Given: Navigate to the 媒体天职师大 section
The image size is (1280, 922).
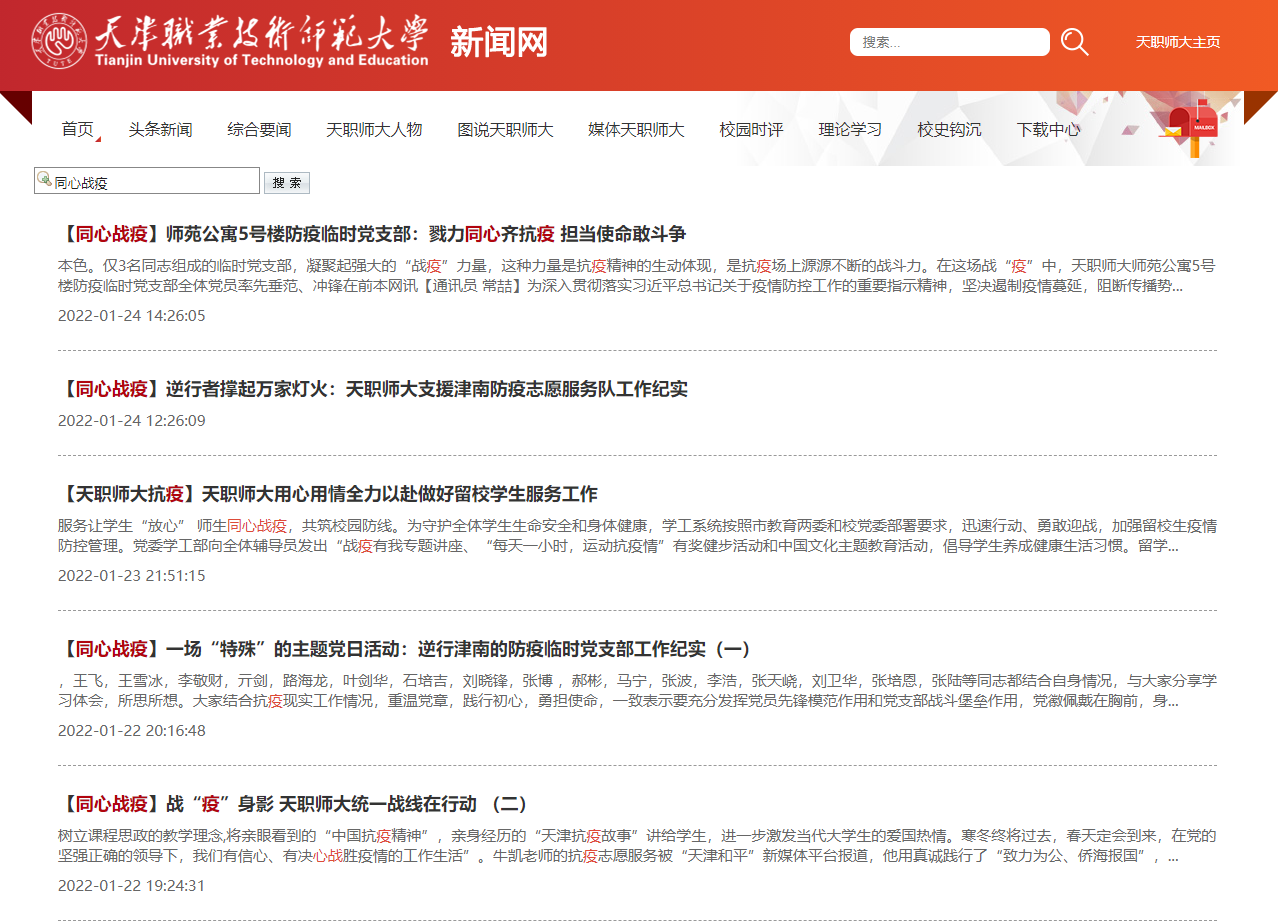Looking at the screenshot, I should tap(636, 129).
